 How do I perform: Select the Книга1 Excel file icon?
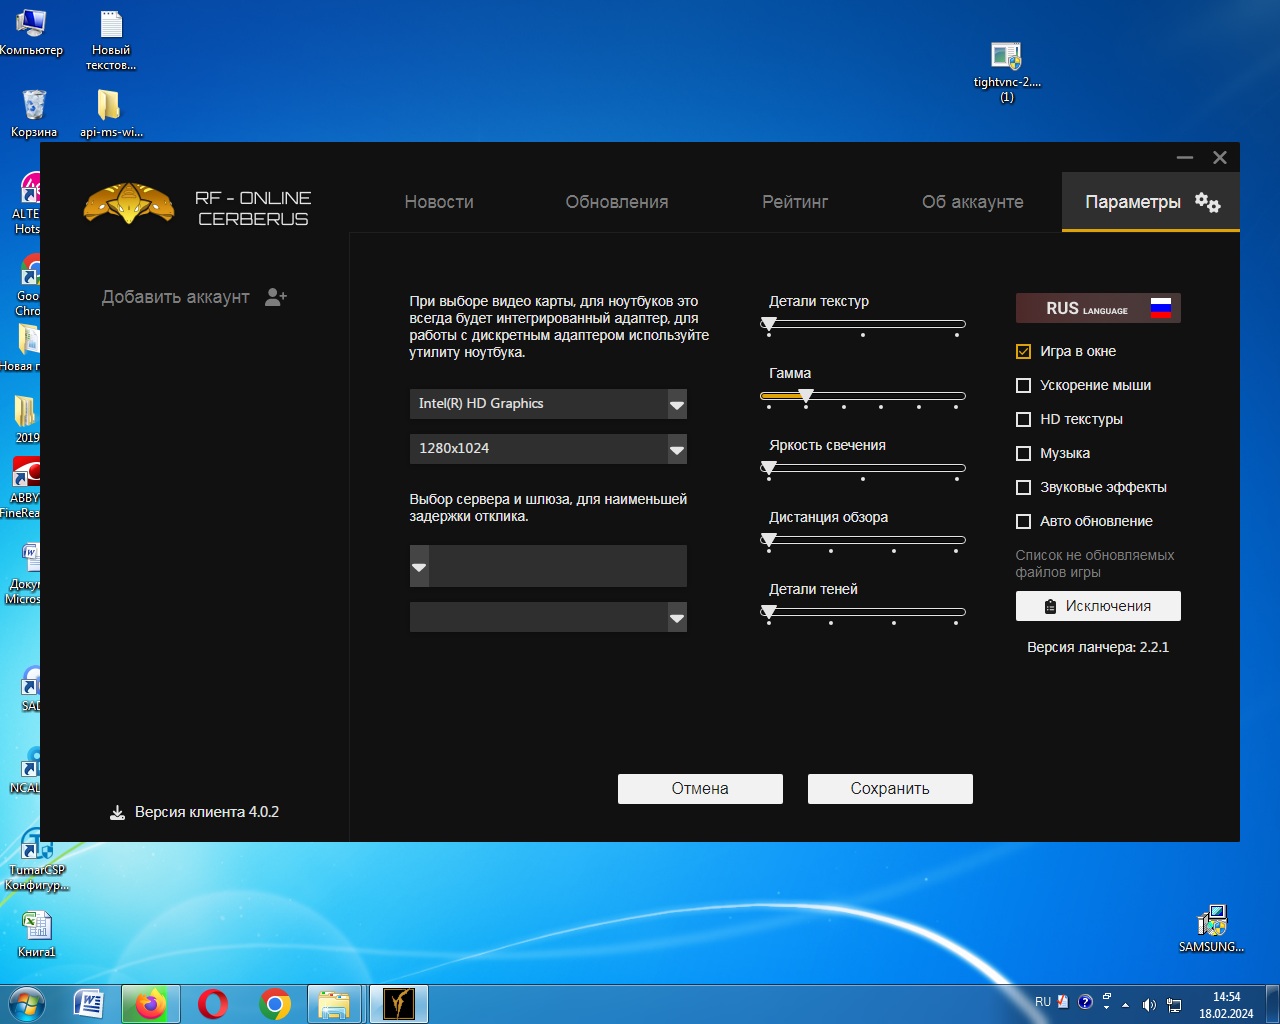(x=37, y=934)
